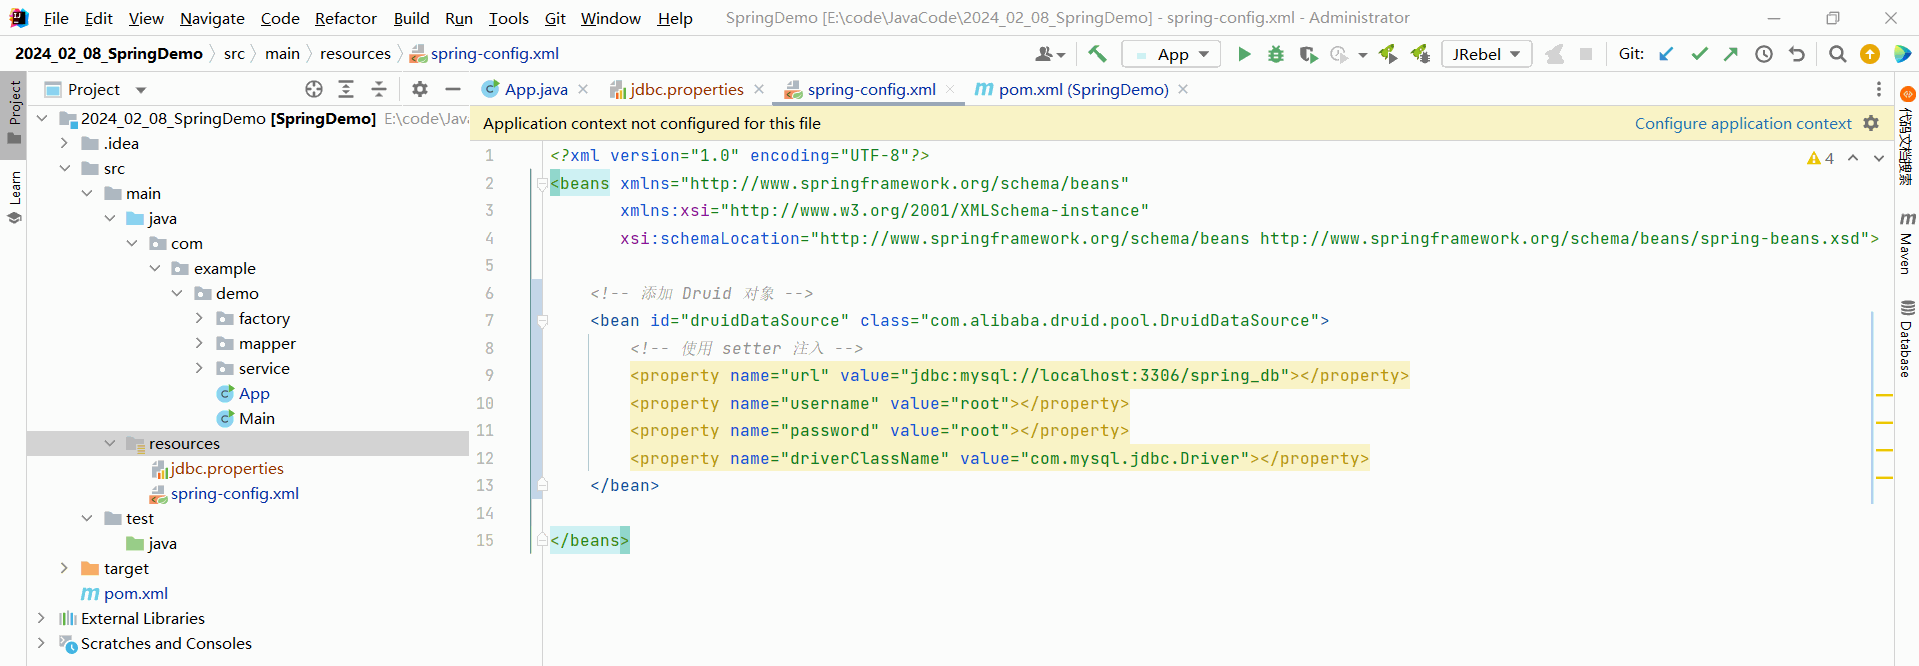Run the App configuration with green play button
1919x666 pixels.
[1244, 54]
